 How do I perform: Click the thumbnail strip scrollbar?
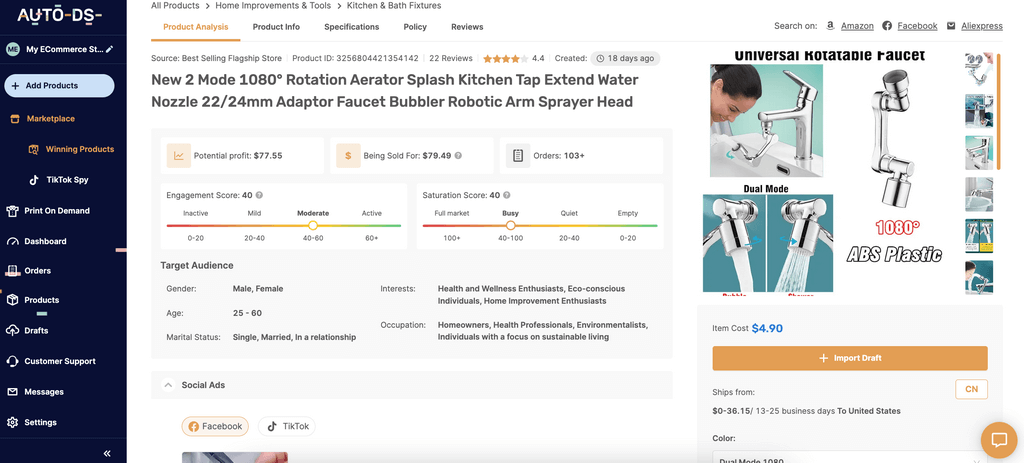coord(999,112)
